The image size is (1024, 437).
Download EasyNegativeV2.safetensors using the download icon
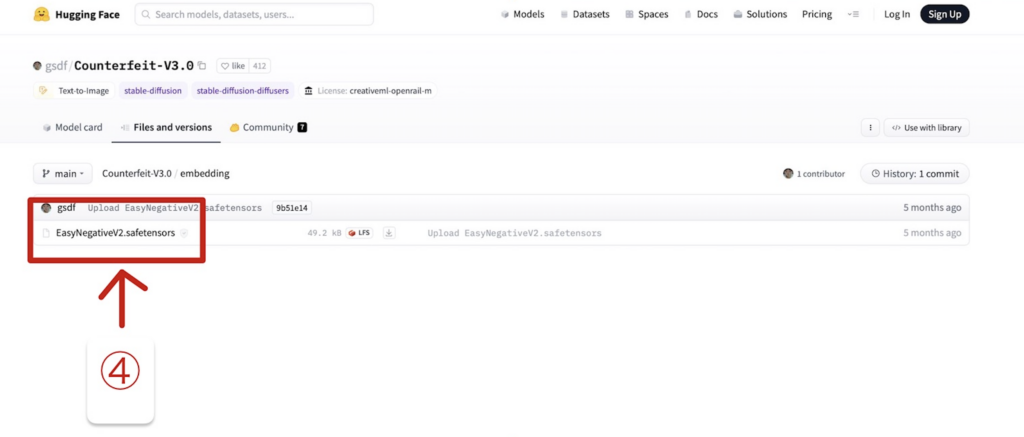tap(389, 233)
